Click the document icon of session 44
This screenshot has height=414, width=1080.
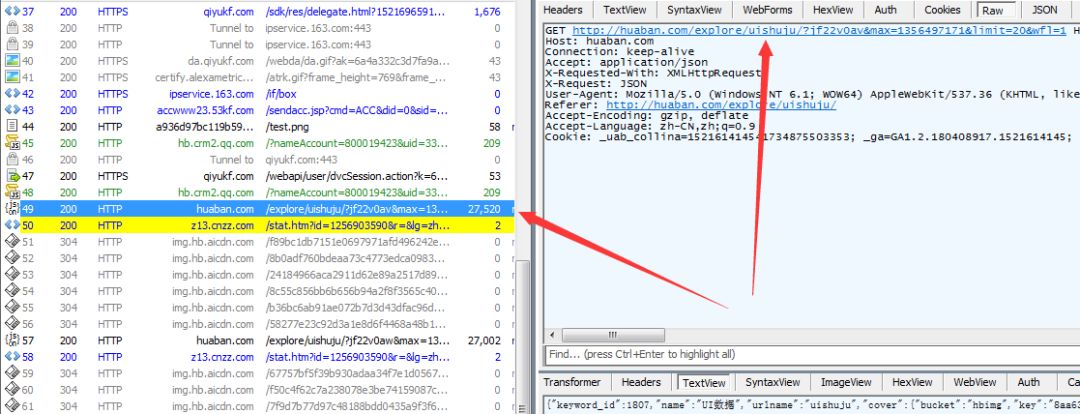pos(12,127)
